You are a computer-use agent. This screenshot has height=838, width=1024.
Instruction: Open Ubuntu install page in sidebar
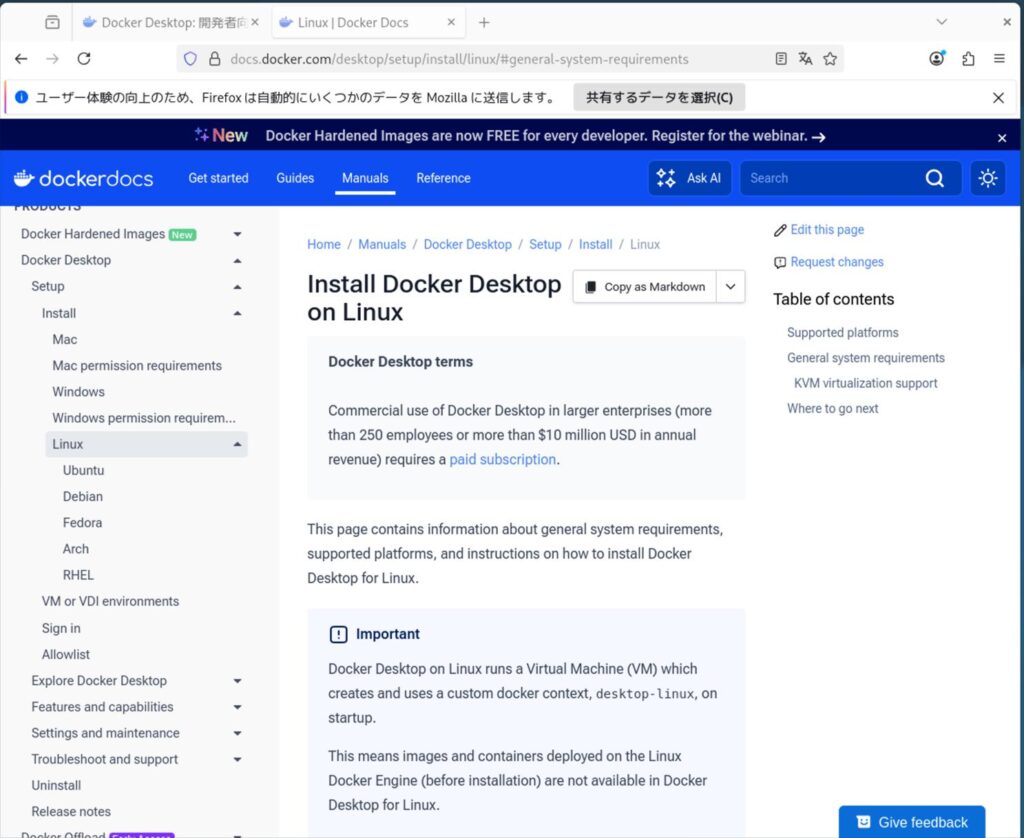pos(83,470)
